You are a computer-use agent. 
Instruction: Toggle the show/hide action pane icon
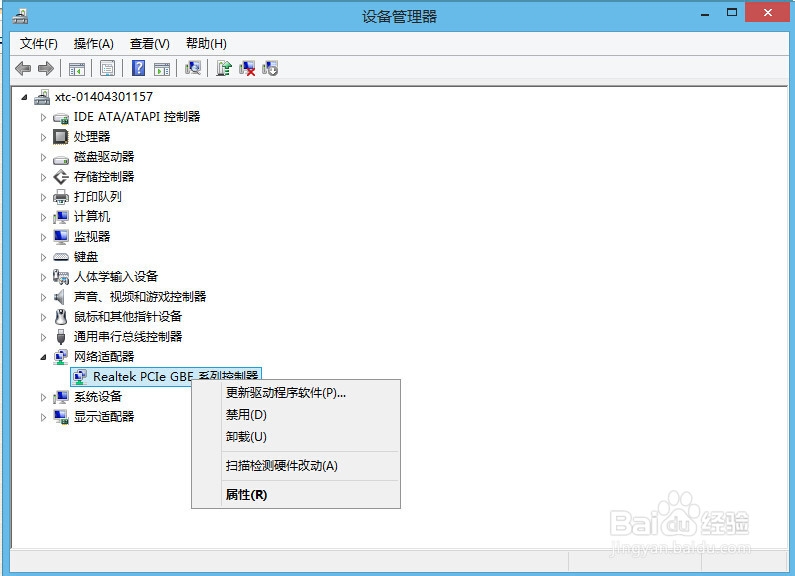click(x=162, y=68)
